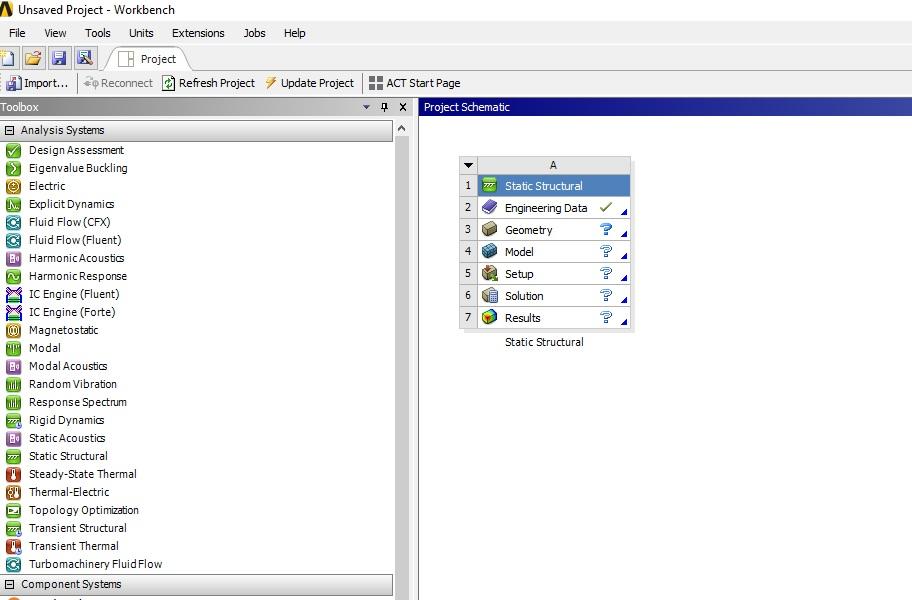Click the Eigenvalue Buckling icon

click(x=13, y=169)
